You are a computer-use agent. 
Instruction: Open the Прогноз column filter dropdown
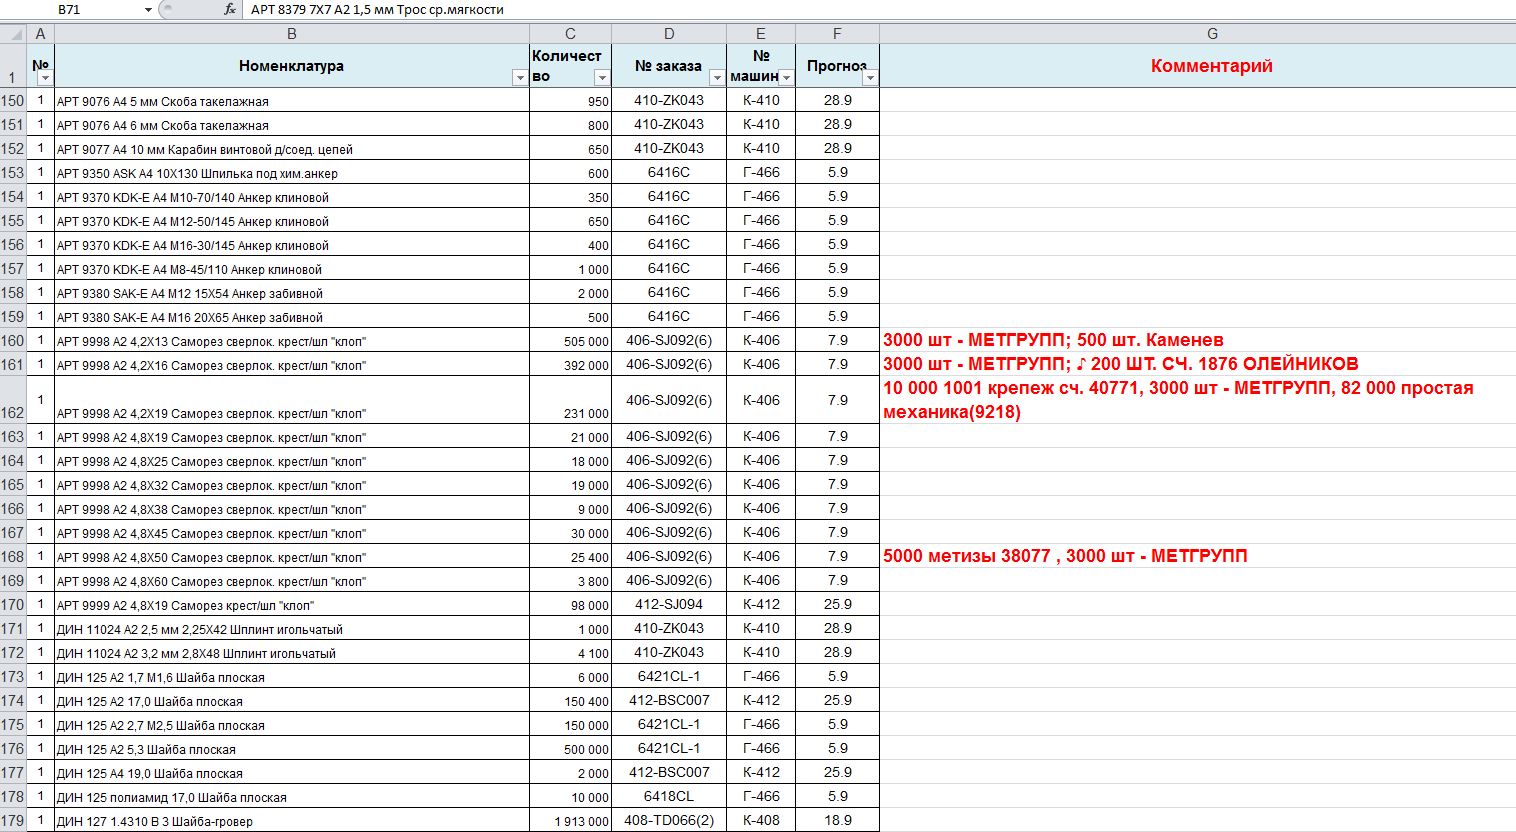pos(870,77)
